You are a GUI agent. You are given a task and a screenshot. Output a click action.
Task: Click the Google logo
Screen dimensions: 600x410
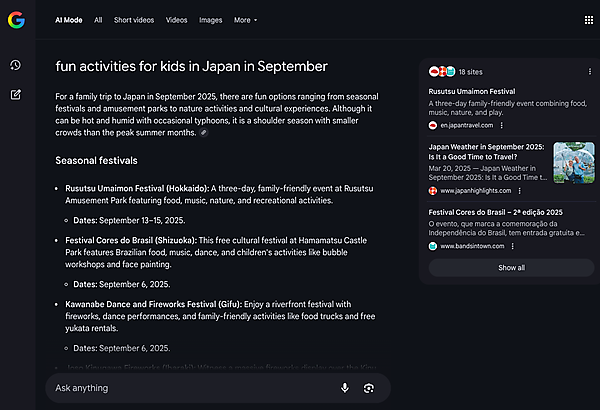16,20
